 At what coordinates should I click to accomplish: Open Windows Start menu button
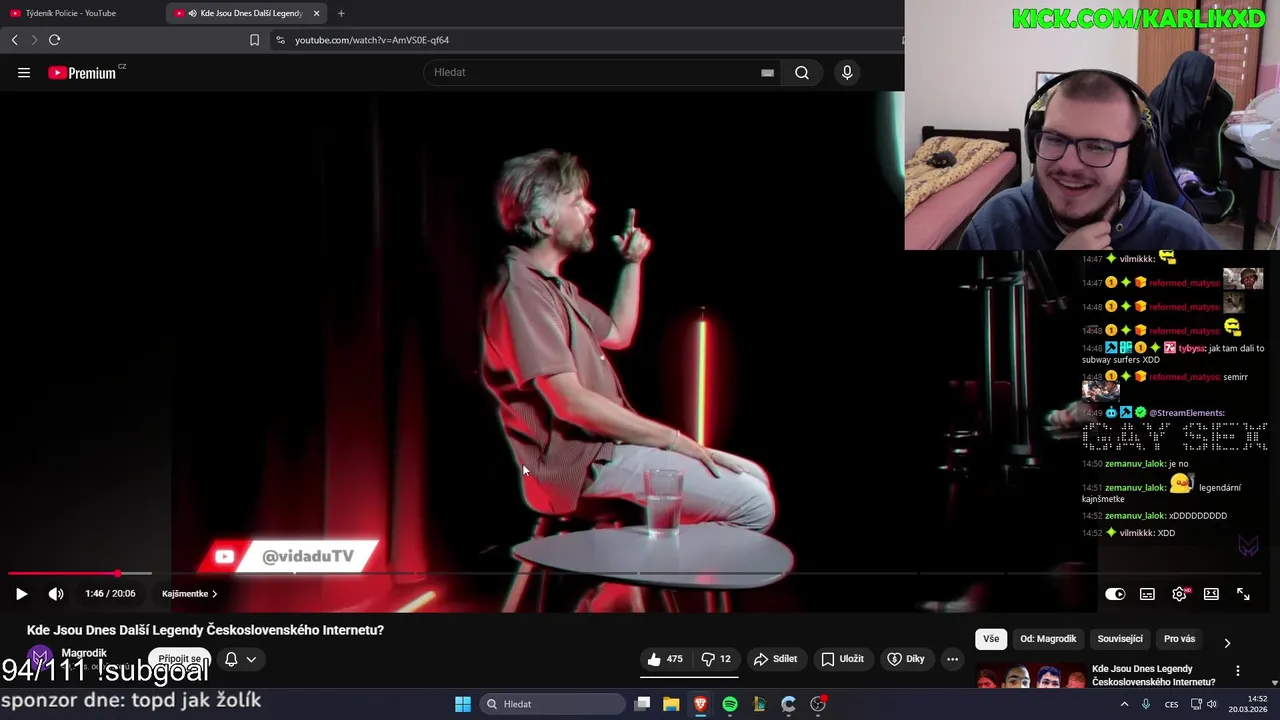pos(463,704)
